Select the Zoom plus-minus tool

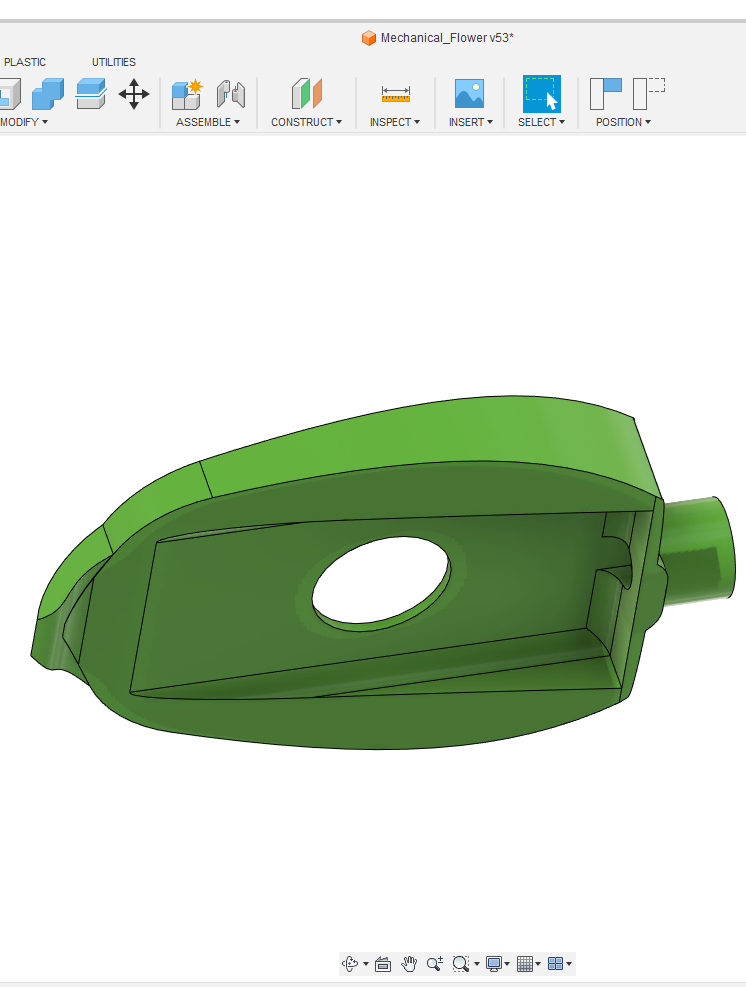tap(435, 964)
